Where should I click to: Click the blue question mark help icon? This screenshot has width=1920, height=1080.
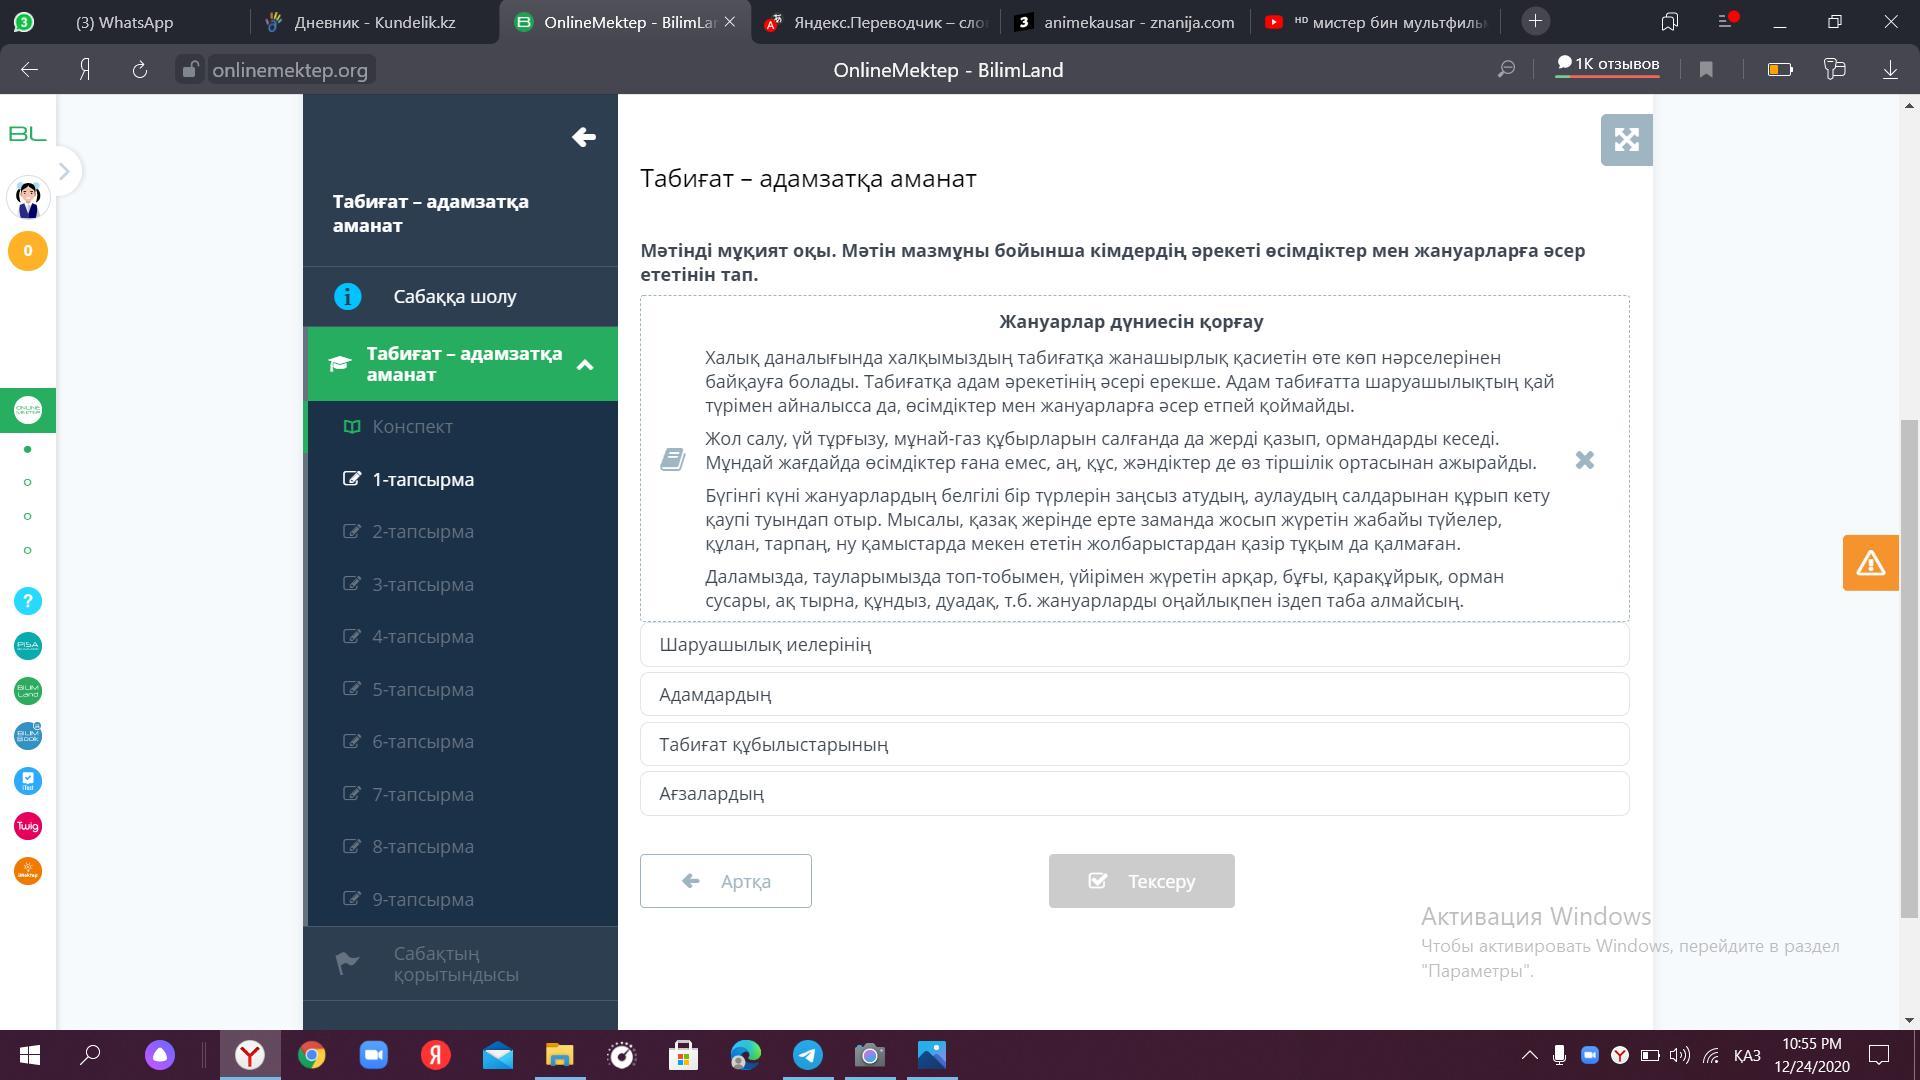28,601
